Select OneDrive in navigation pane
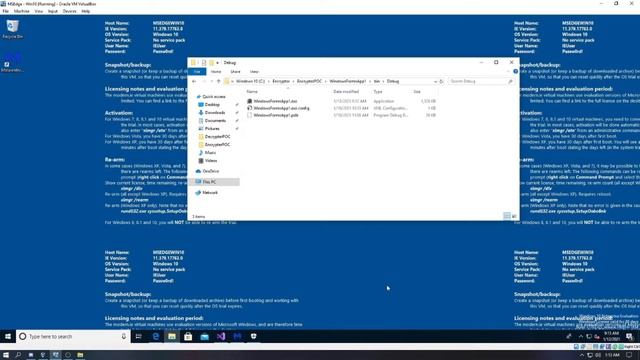Viewport: 640px width, 360px height. (x=211, y=171)
